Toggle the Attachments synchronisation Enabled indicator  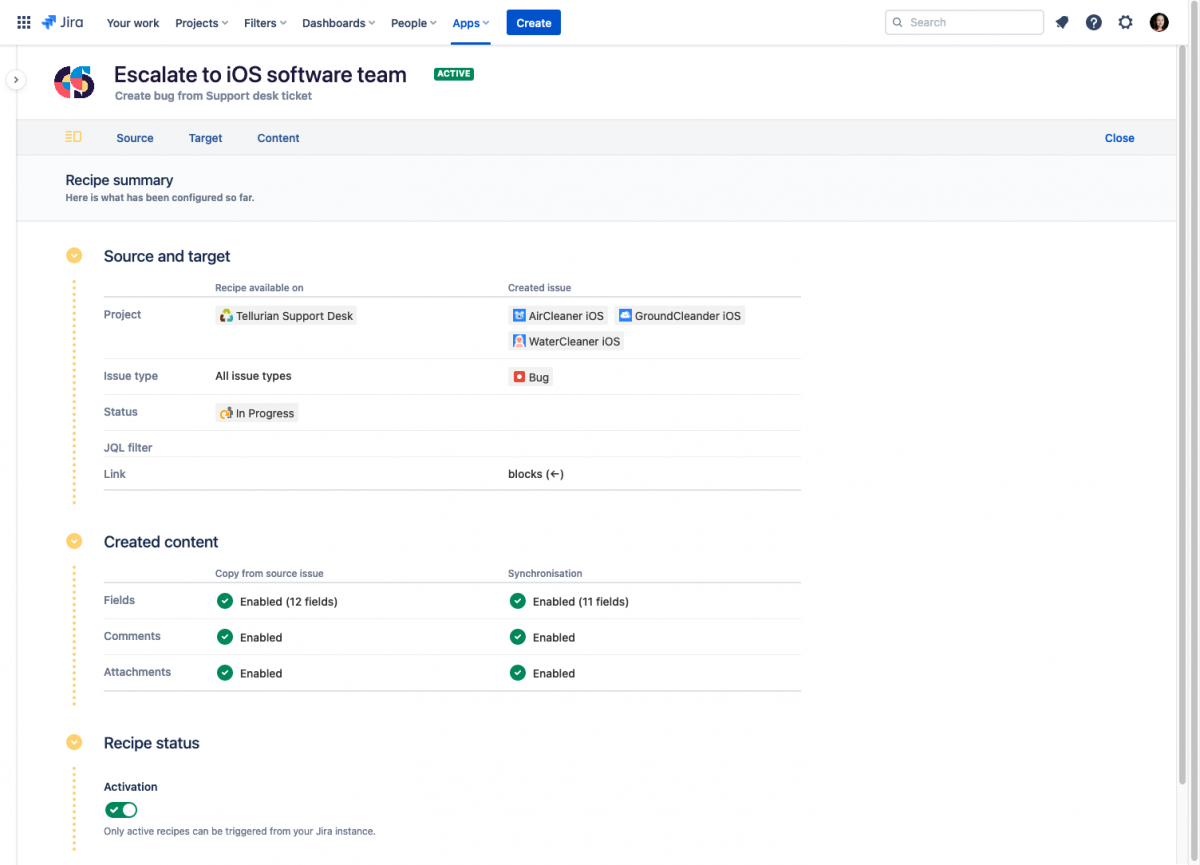click(517, 673)
